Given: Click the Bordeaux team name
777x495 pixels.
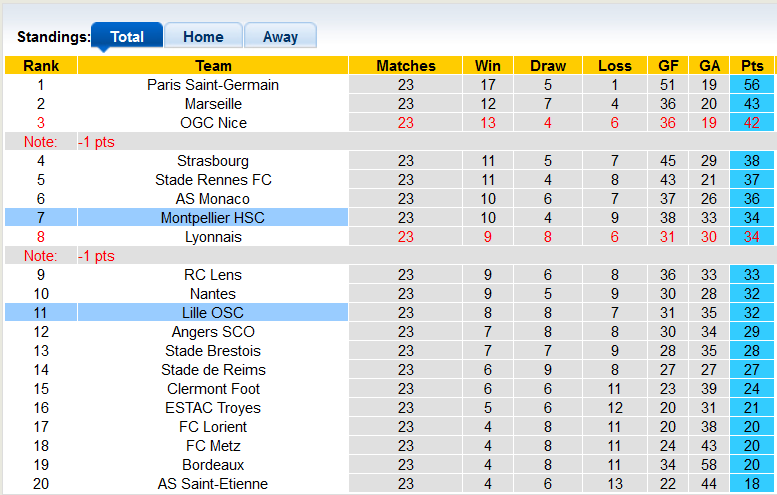Looking at the screenshot, I should pyautogui.click(x=213, y=465).
